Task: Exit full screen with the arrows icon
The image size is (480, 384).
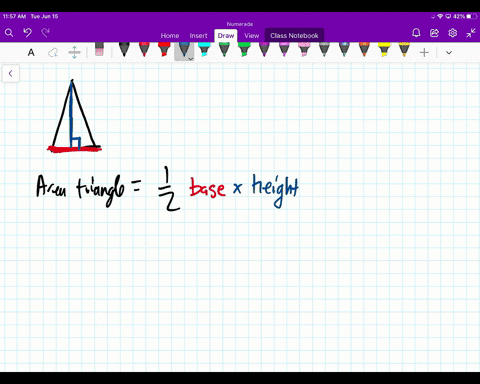Action: coord(471,33)
